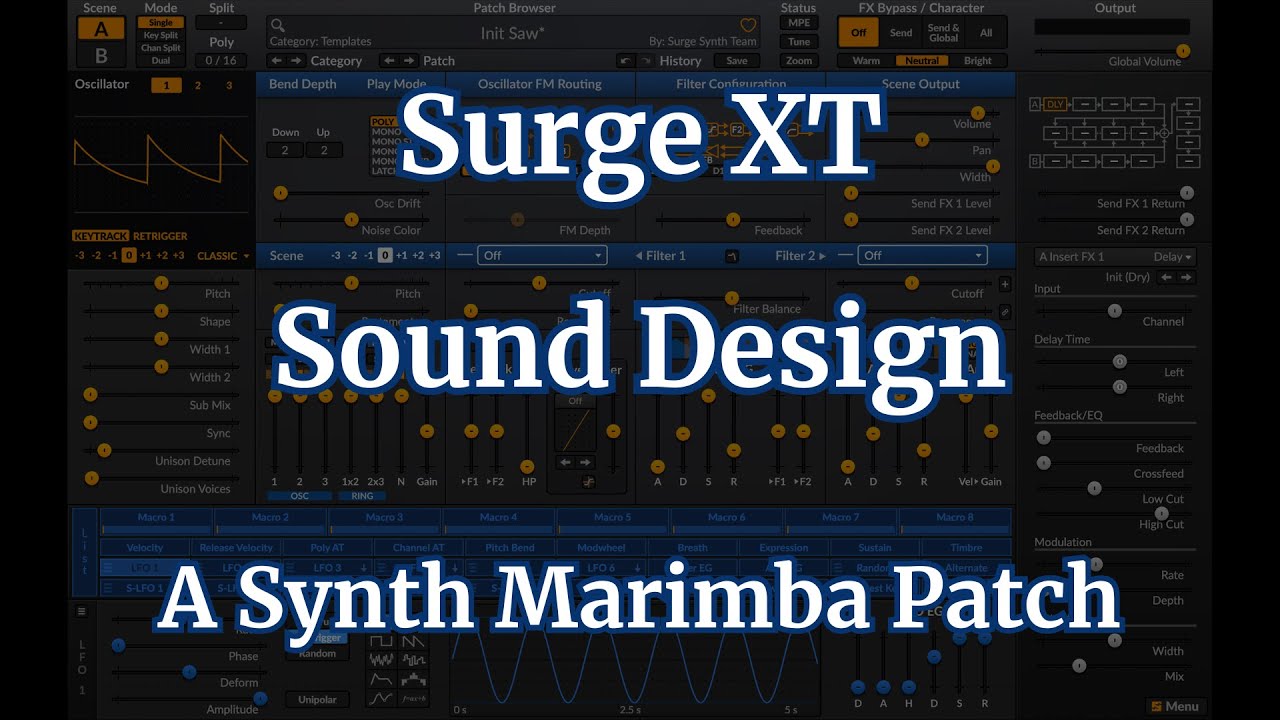Select the DLY block in FX routing
The width and height of the screenshot is (1280, 720).
[x=1056, y=104]
